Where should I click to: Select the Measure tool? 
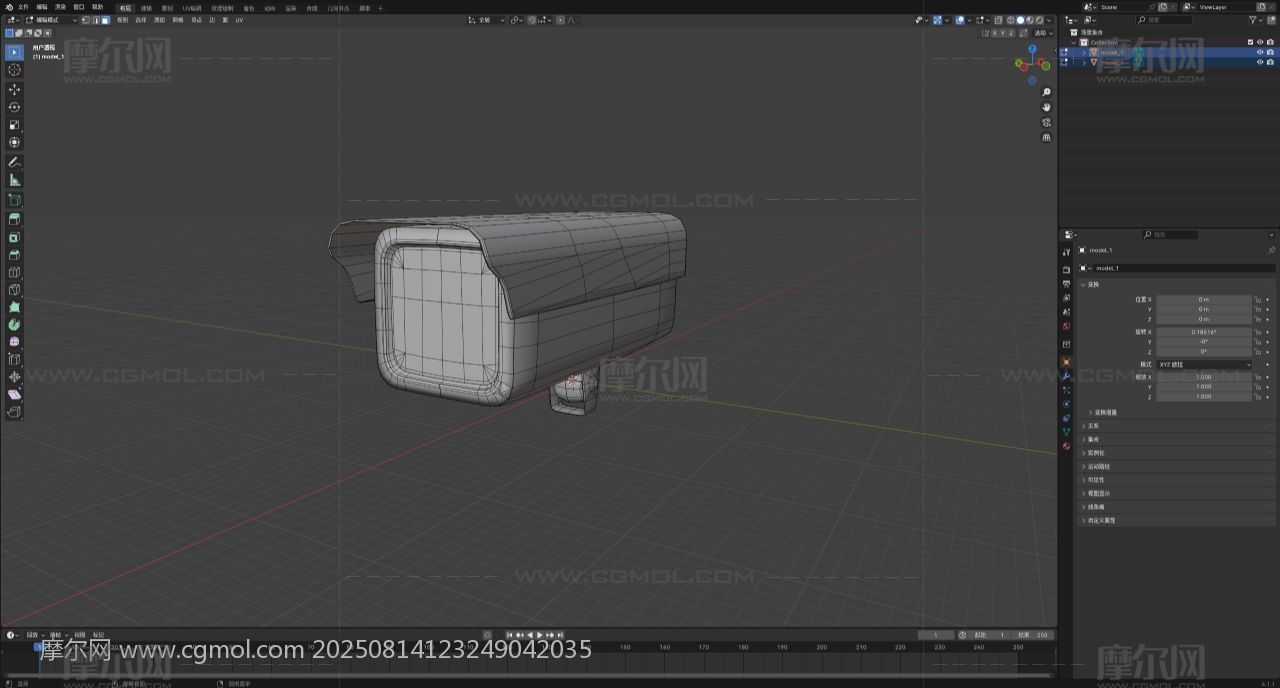(x=14, y=180)
